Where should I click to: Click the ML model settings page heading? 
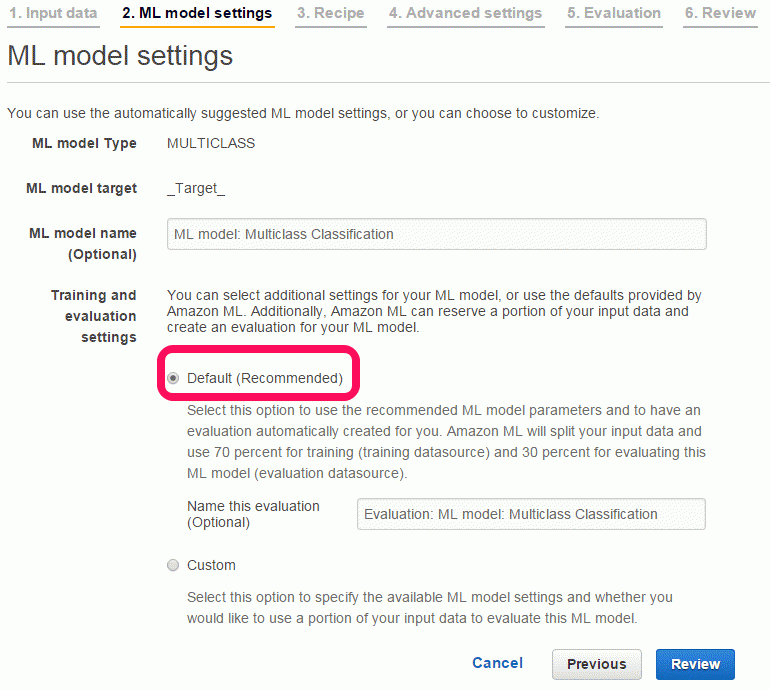pos(120,55)
